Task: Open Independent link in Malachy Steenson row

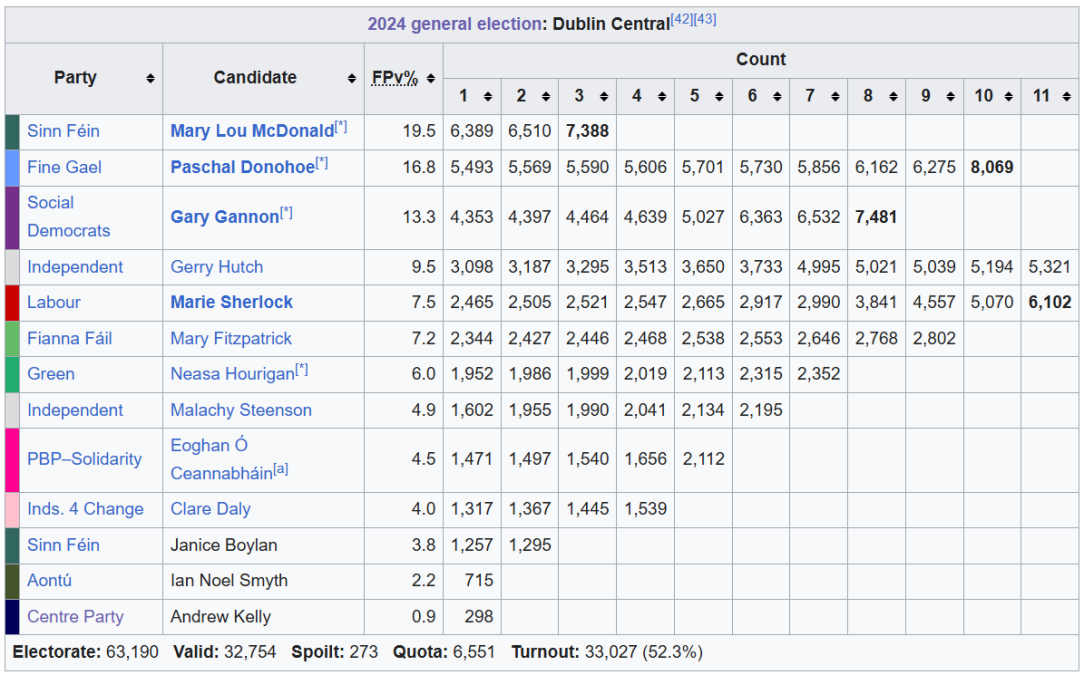Action: click(75, 410)
